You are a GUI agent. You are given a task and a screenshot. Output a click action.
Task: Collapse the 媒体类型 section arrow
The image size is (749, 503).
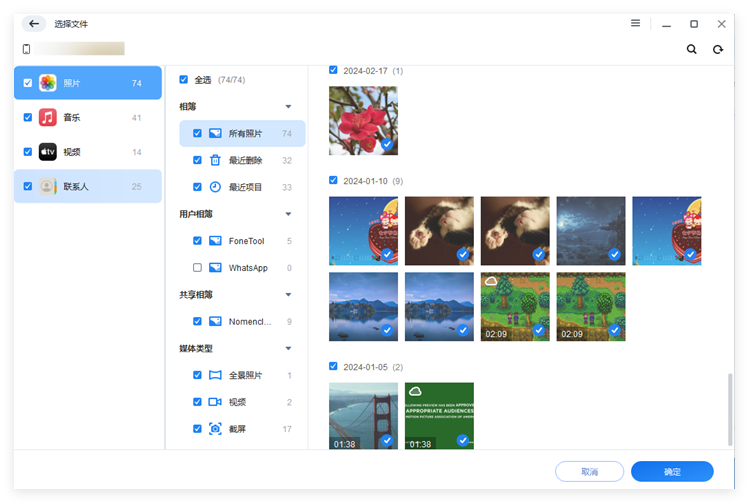(288, 348)
